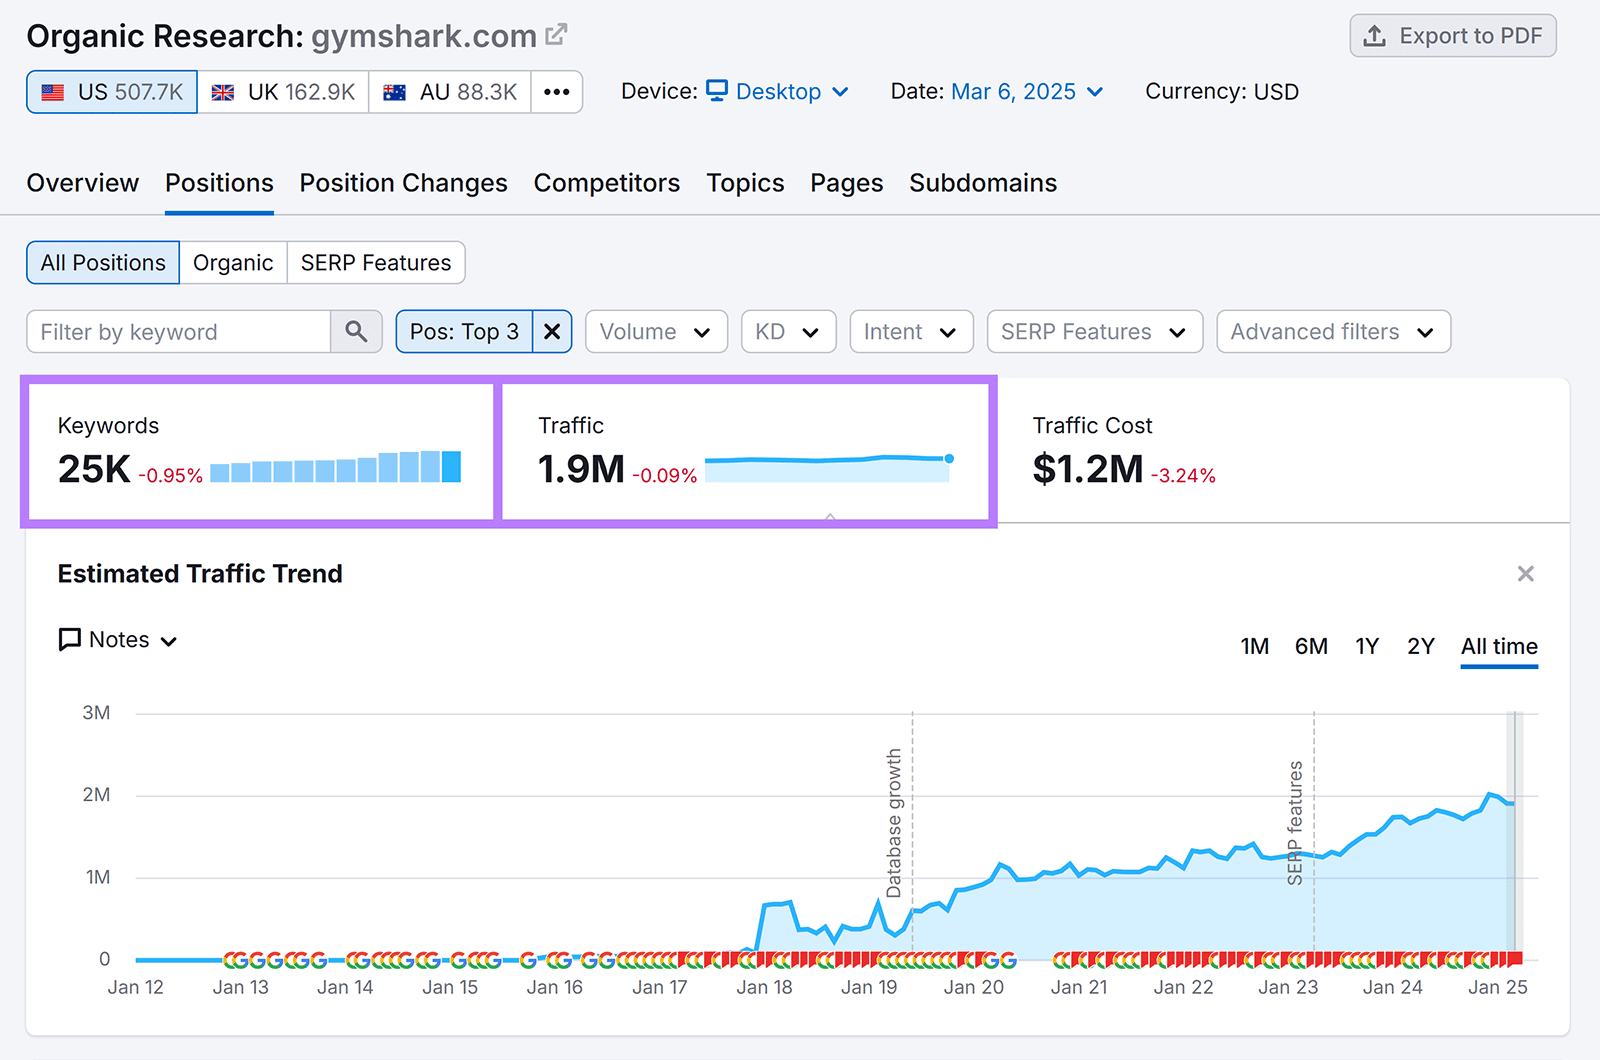This screenshot has width=1600, height=1060.
Task: Select the US flag database button
Action: pyautogui.click(x=111, y=91)
